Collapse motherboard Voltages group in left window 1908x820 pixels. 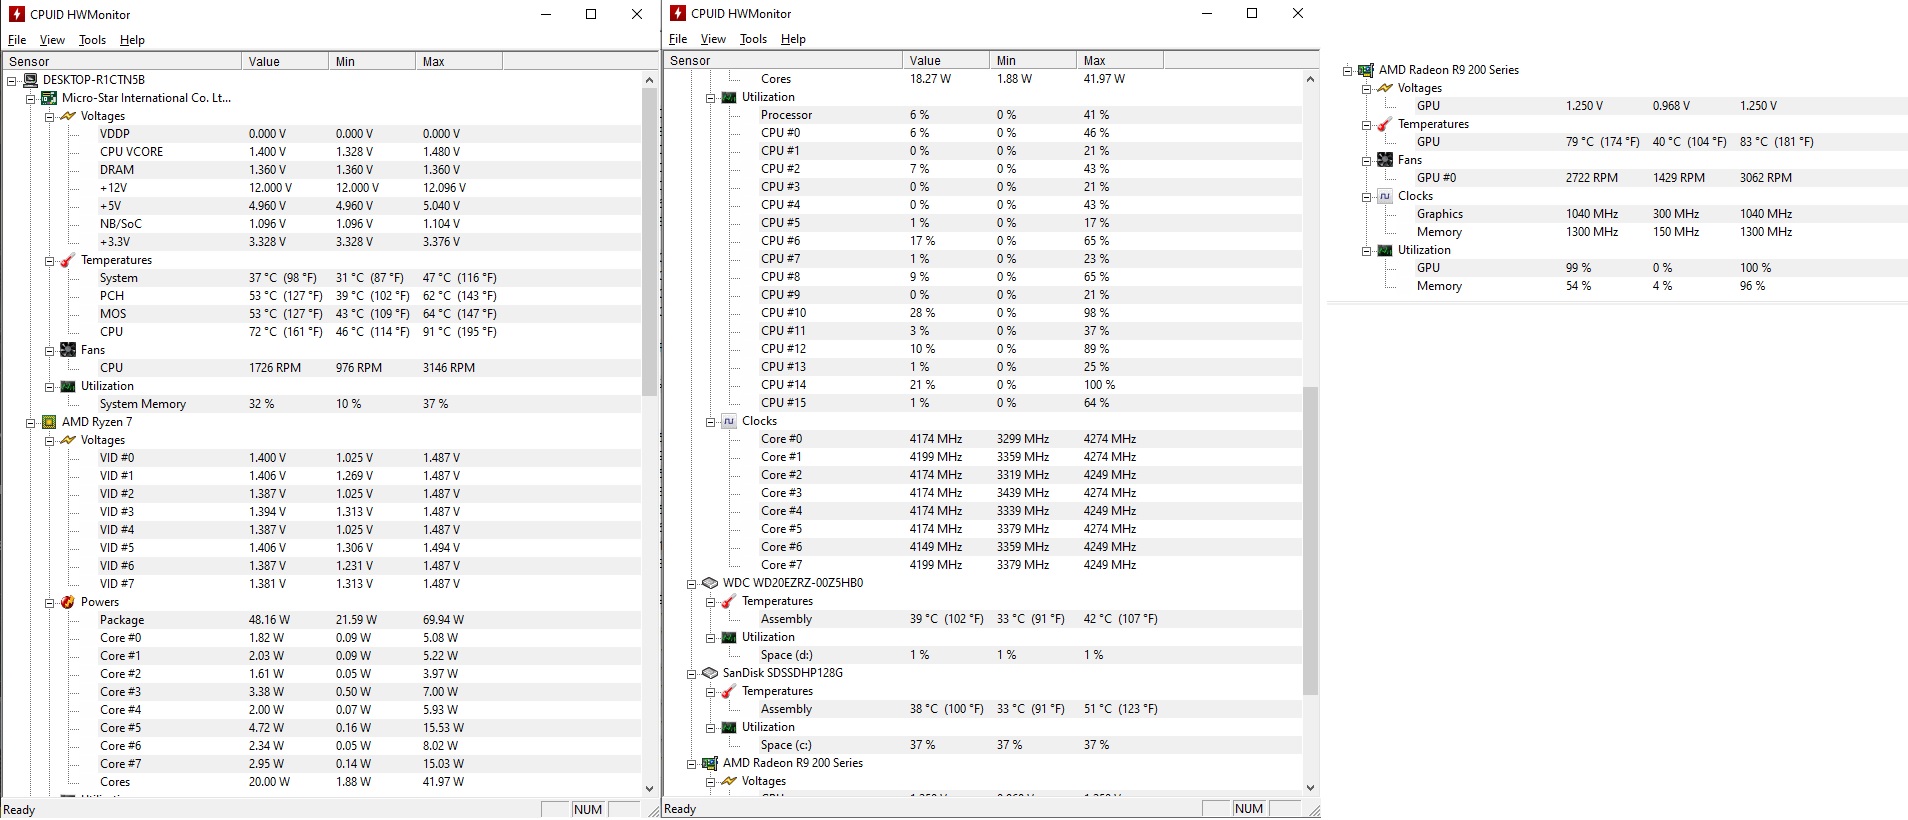50,116
